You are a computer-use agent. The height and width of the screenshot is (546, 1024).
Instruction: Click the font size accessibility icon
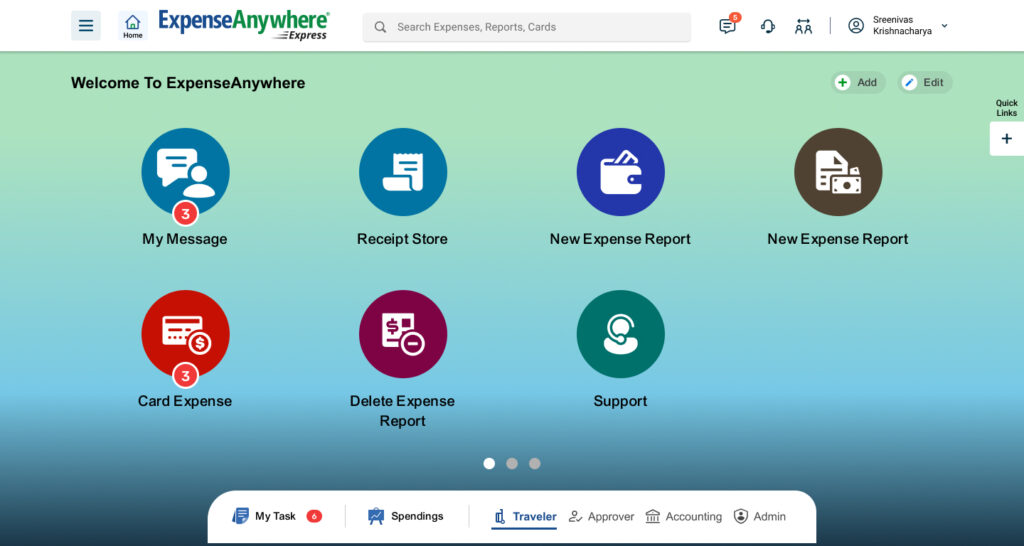(x=803, y=26)
